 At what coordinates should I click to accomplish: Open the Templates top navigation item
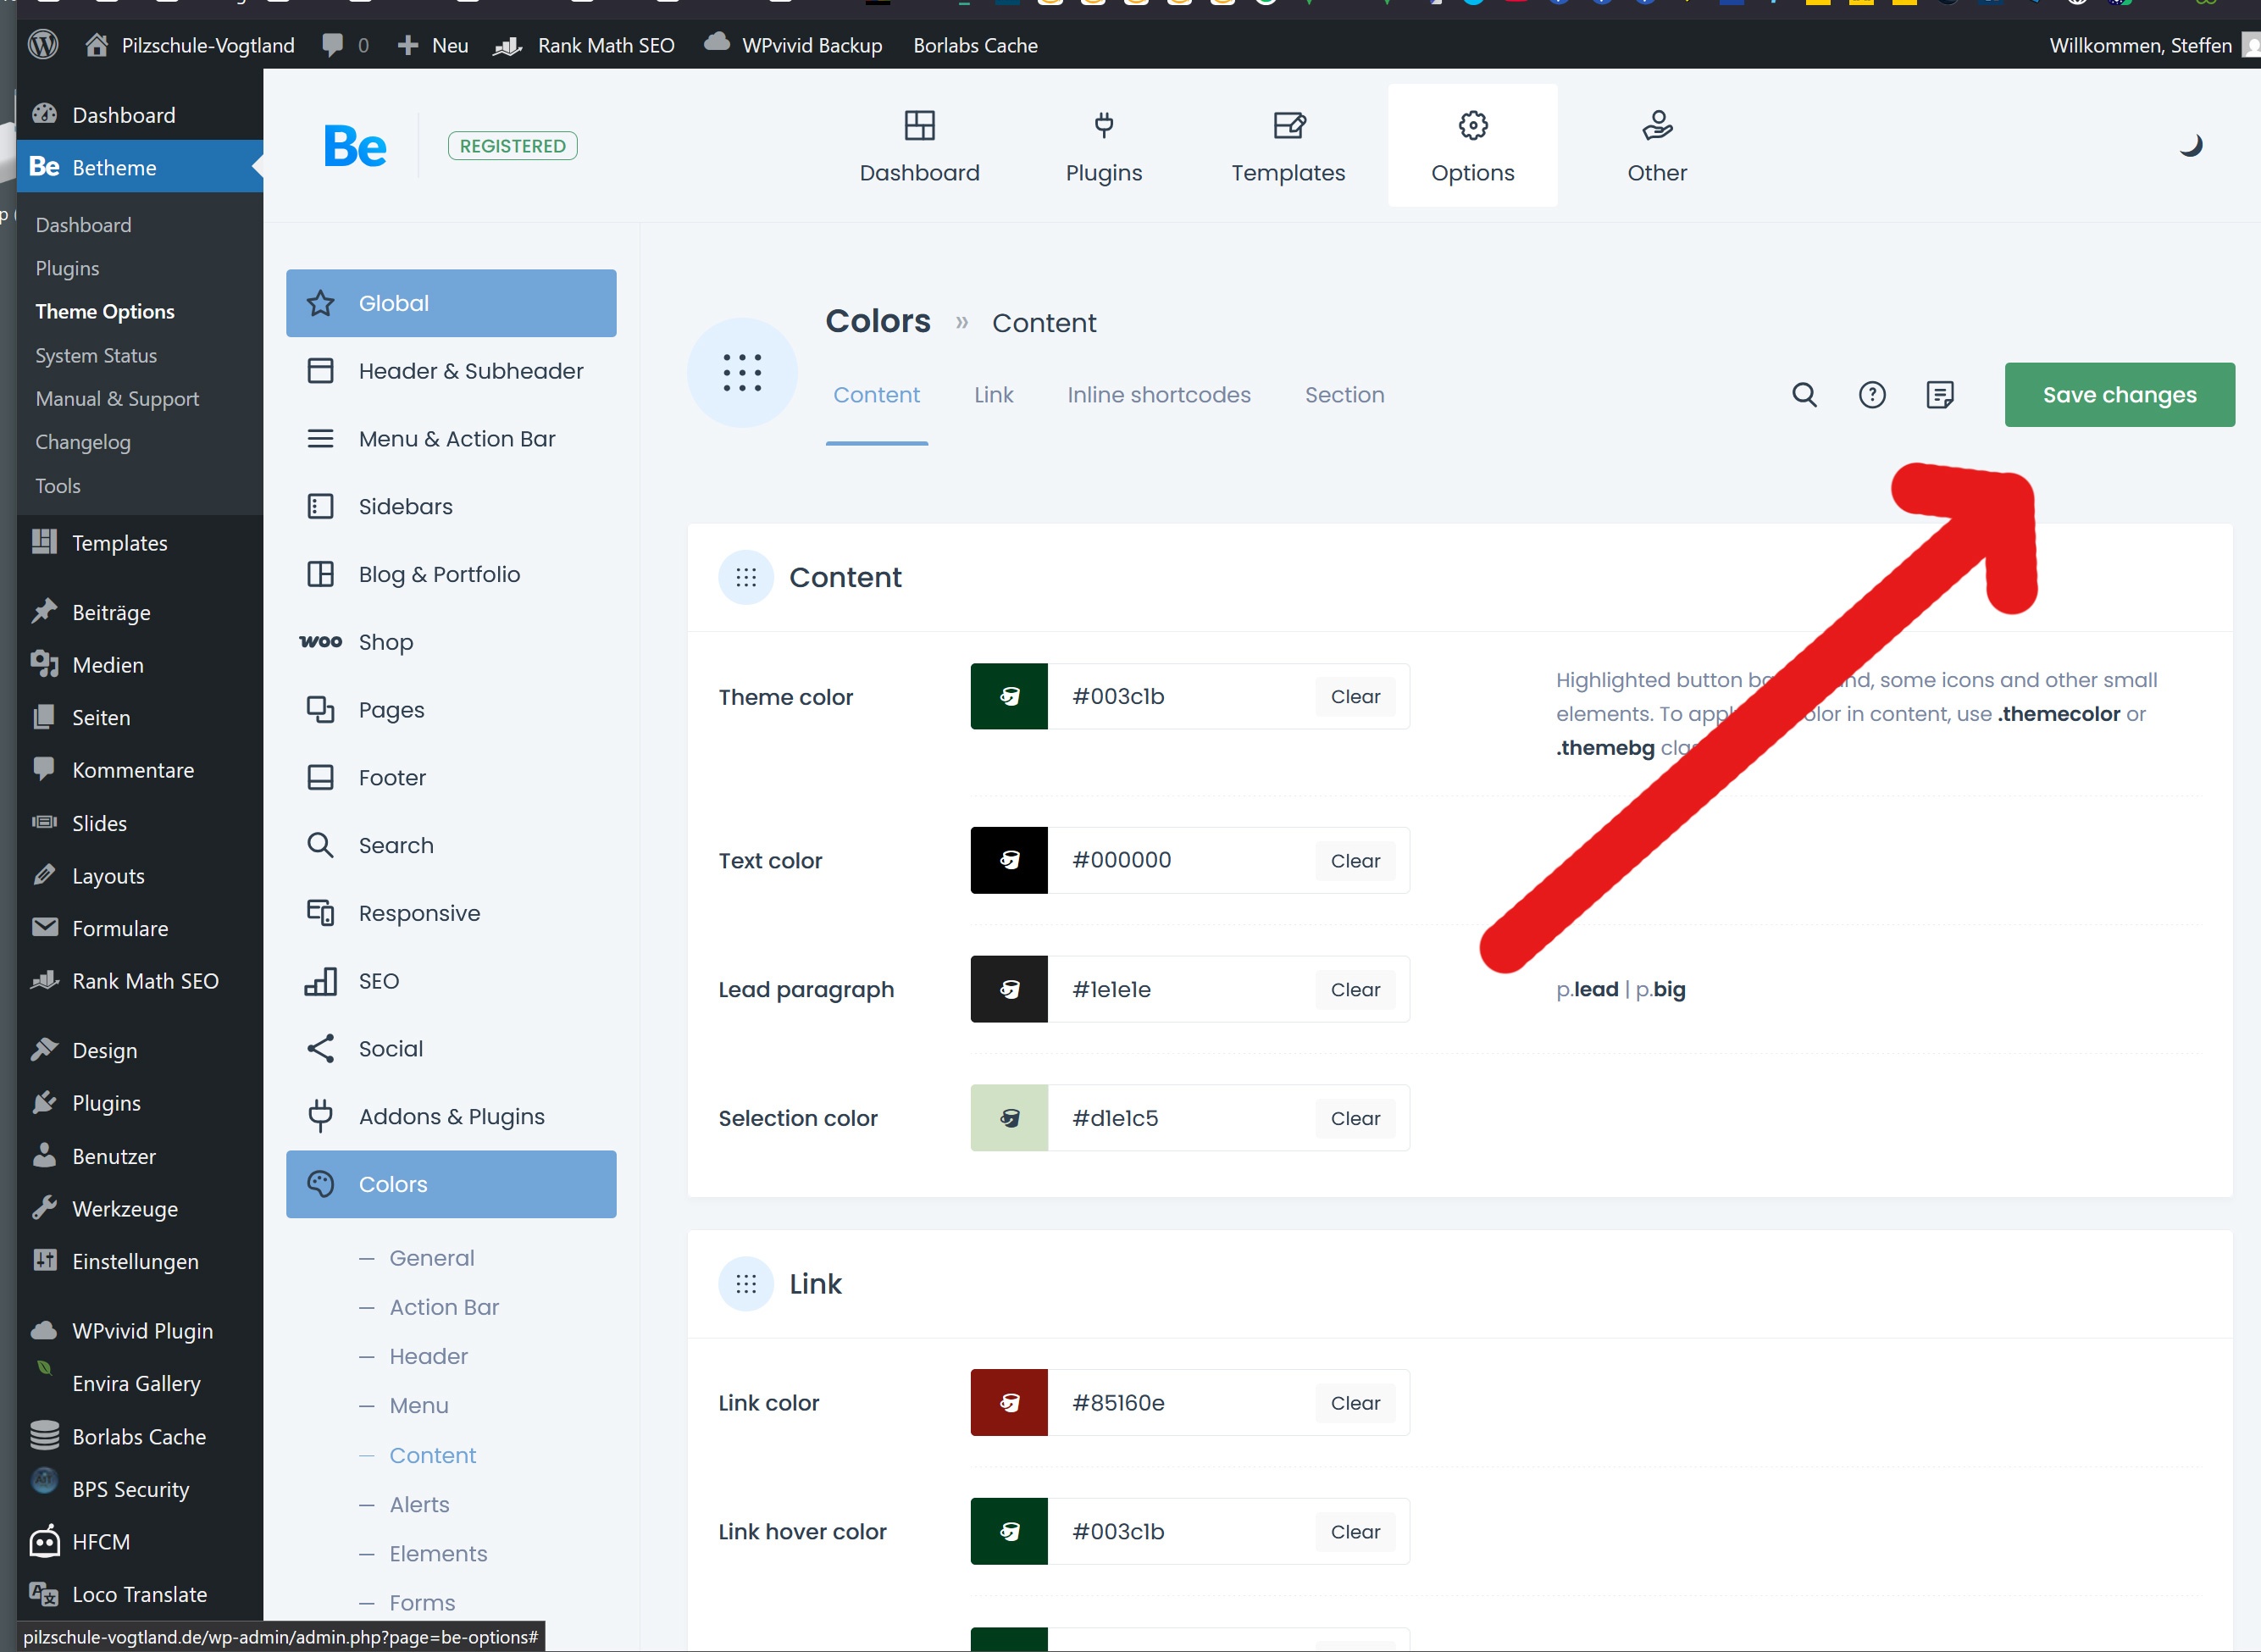coord(1288,146)
